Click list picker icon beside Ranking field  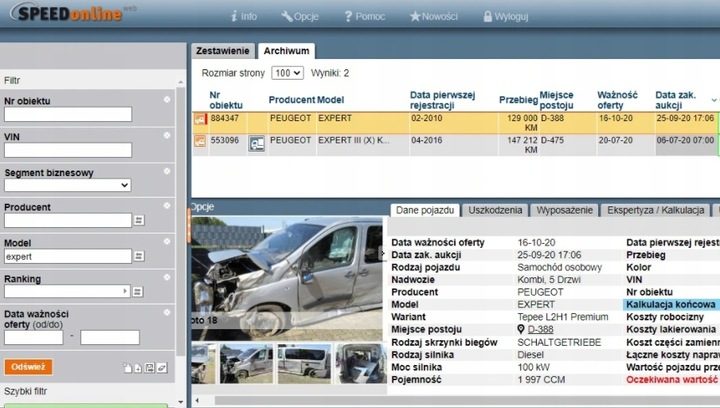pyautogui.click(x=139, y=292)
